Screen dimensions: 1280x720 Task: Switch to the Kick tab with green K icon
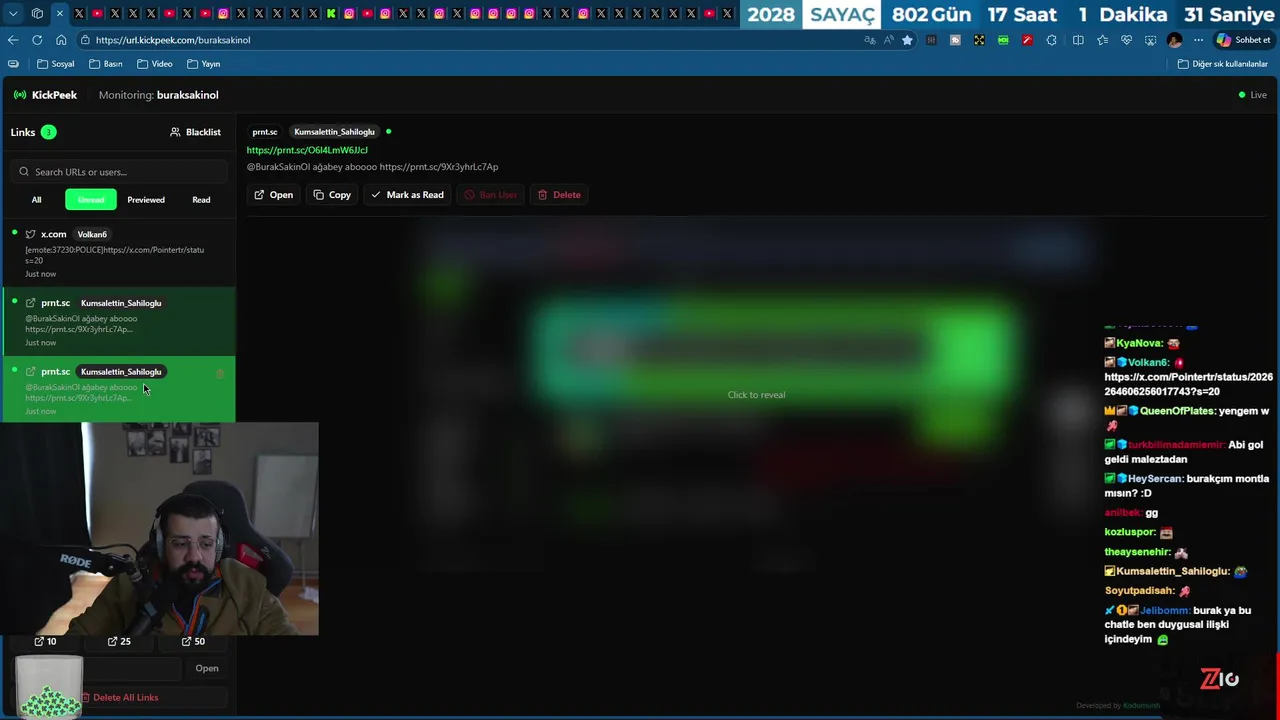click(331, 14)
